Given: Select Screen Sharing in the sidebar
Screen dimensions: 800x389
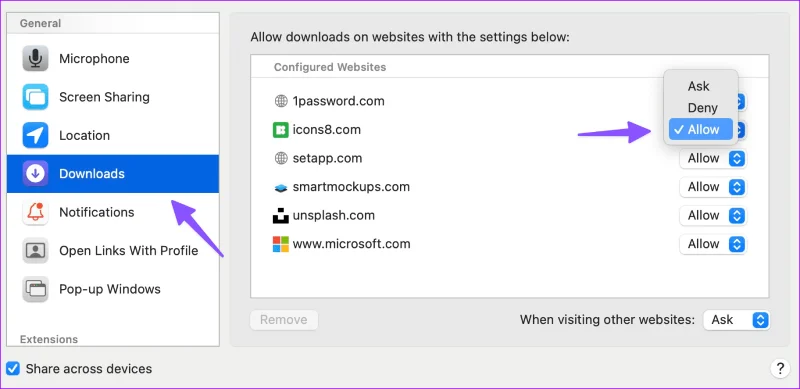Looking at the screenshot, I should (113, 97).
